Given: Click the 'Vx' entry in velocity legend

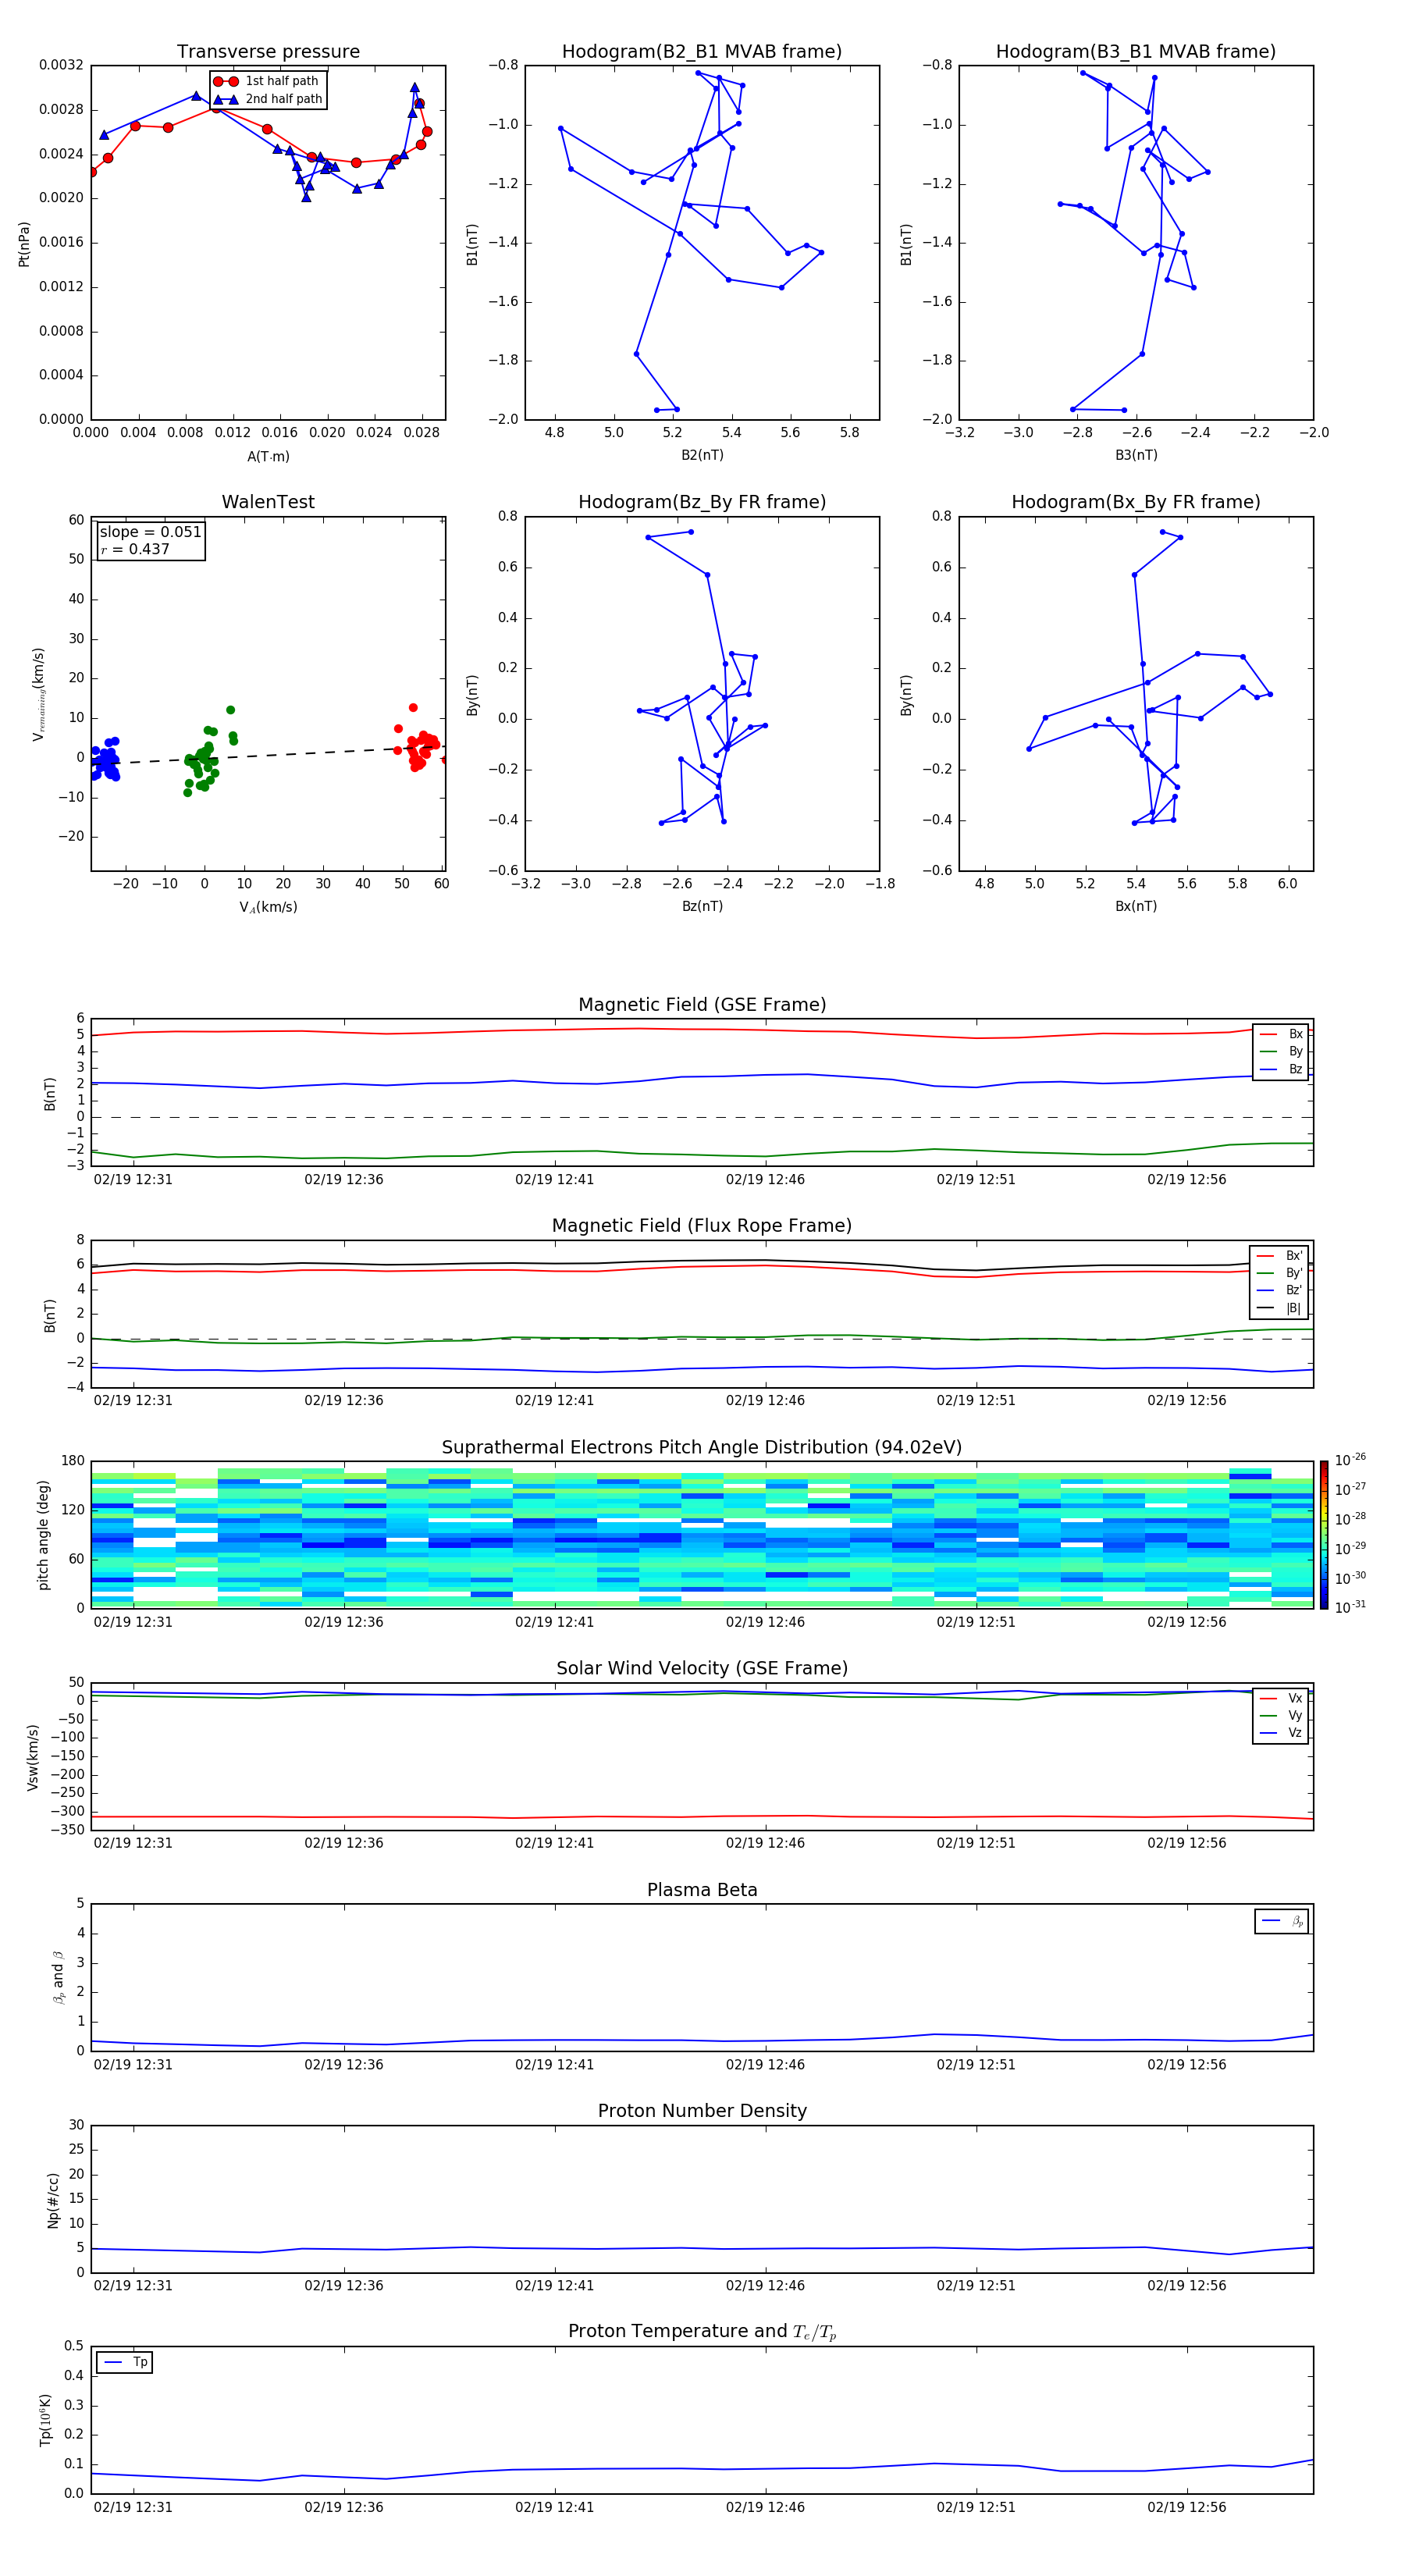Looking at the screenshot, I should 1282,1698.
